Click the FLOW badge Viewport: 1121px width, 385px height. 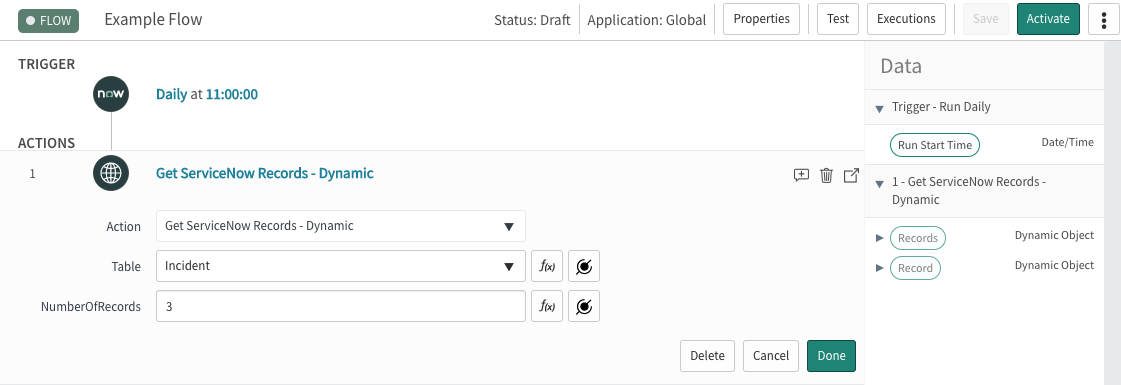[49, 20]
